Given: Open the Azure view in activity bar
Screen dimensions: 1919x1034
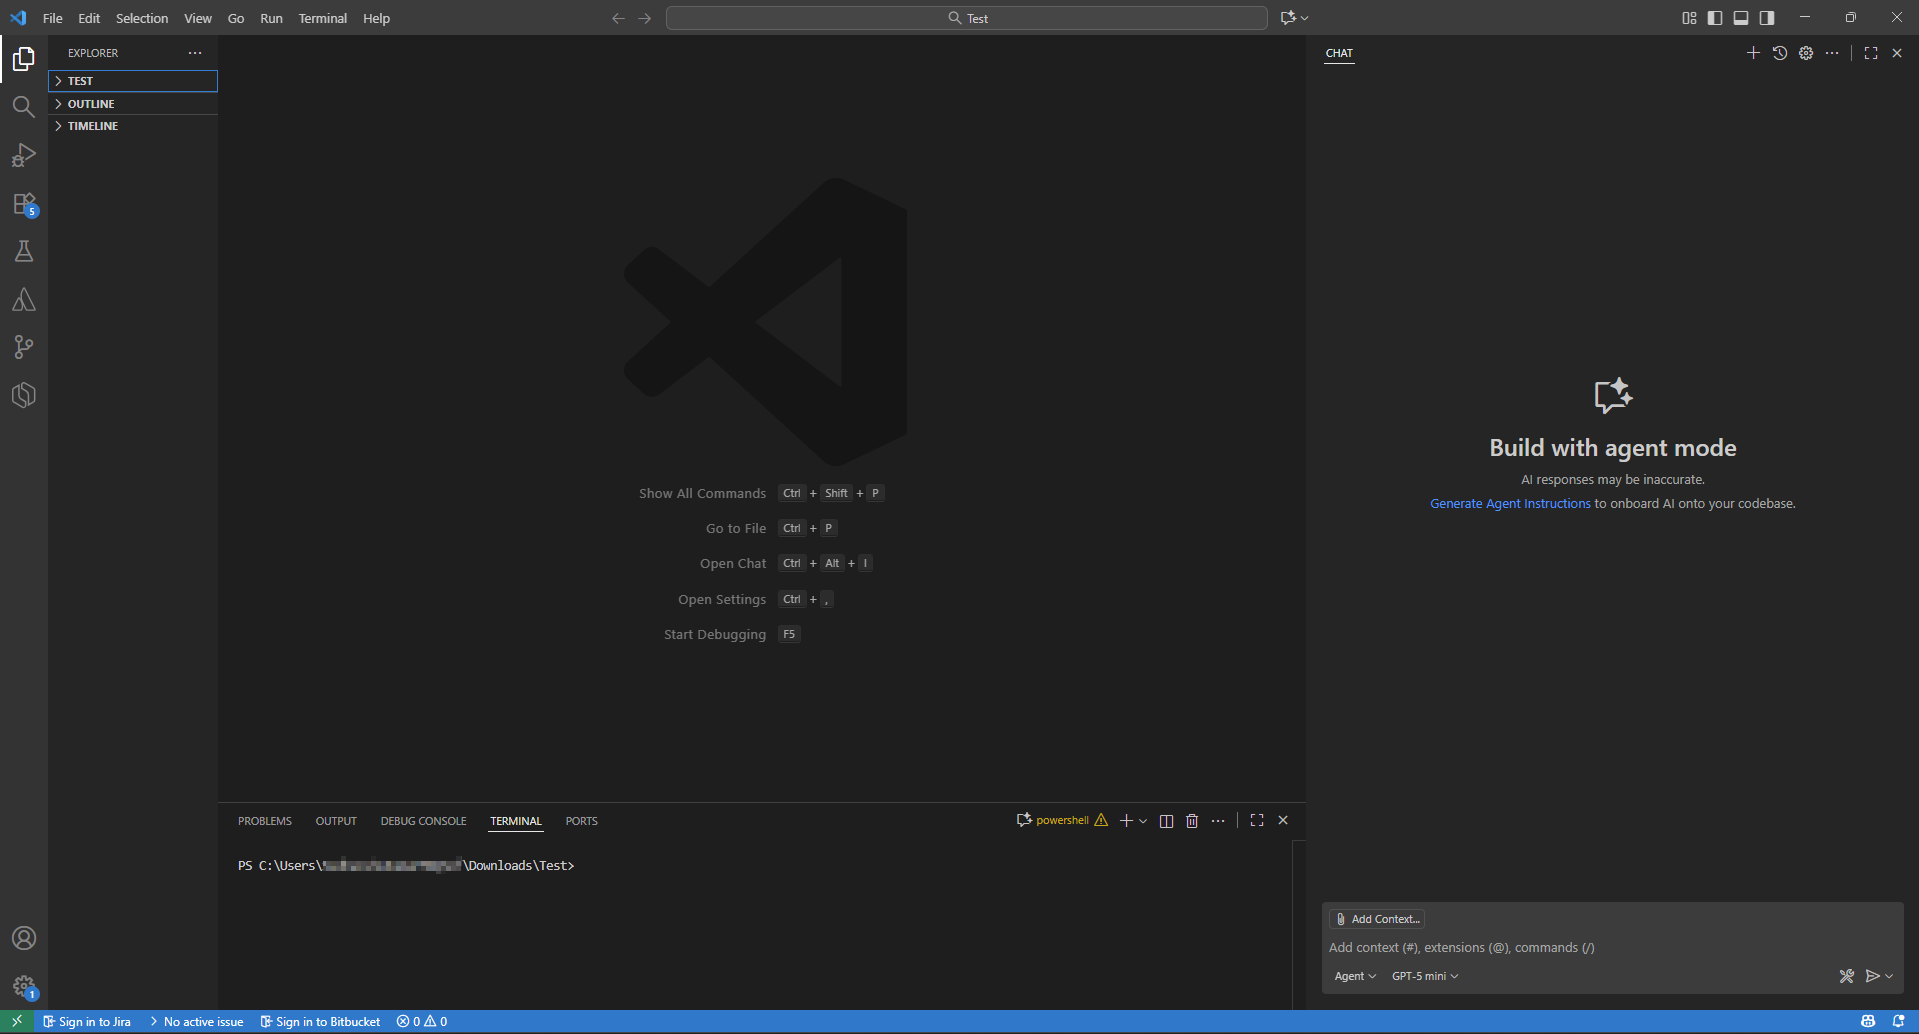Looking at the screenshot, I should [x=24, y=299].
